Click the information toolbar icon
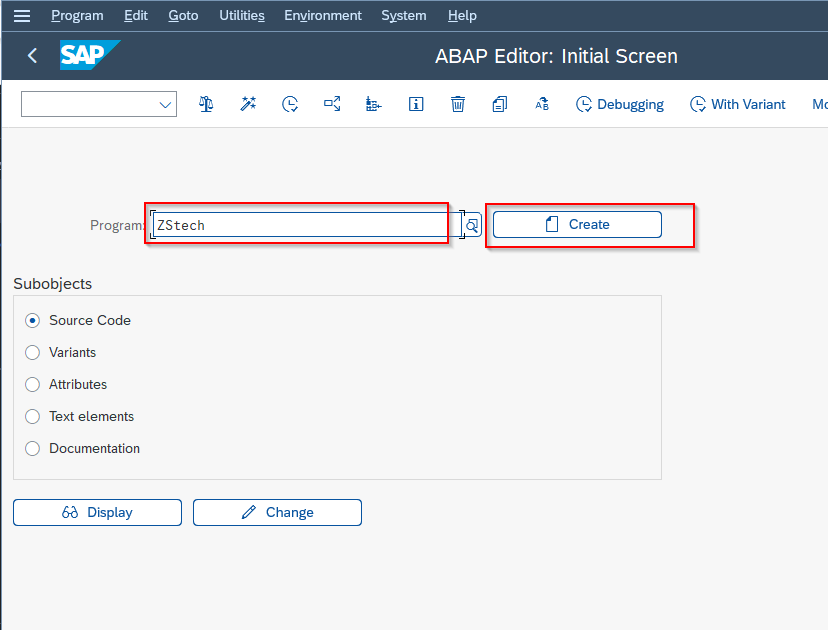 pos(416,104)
